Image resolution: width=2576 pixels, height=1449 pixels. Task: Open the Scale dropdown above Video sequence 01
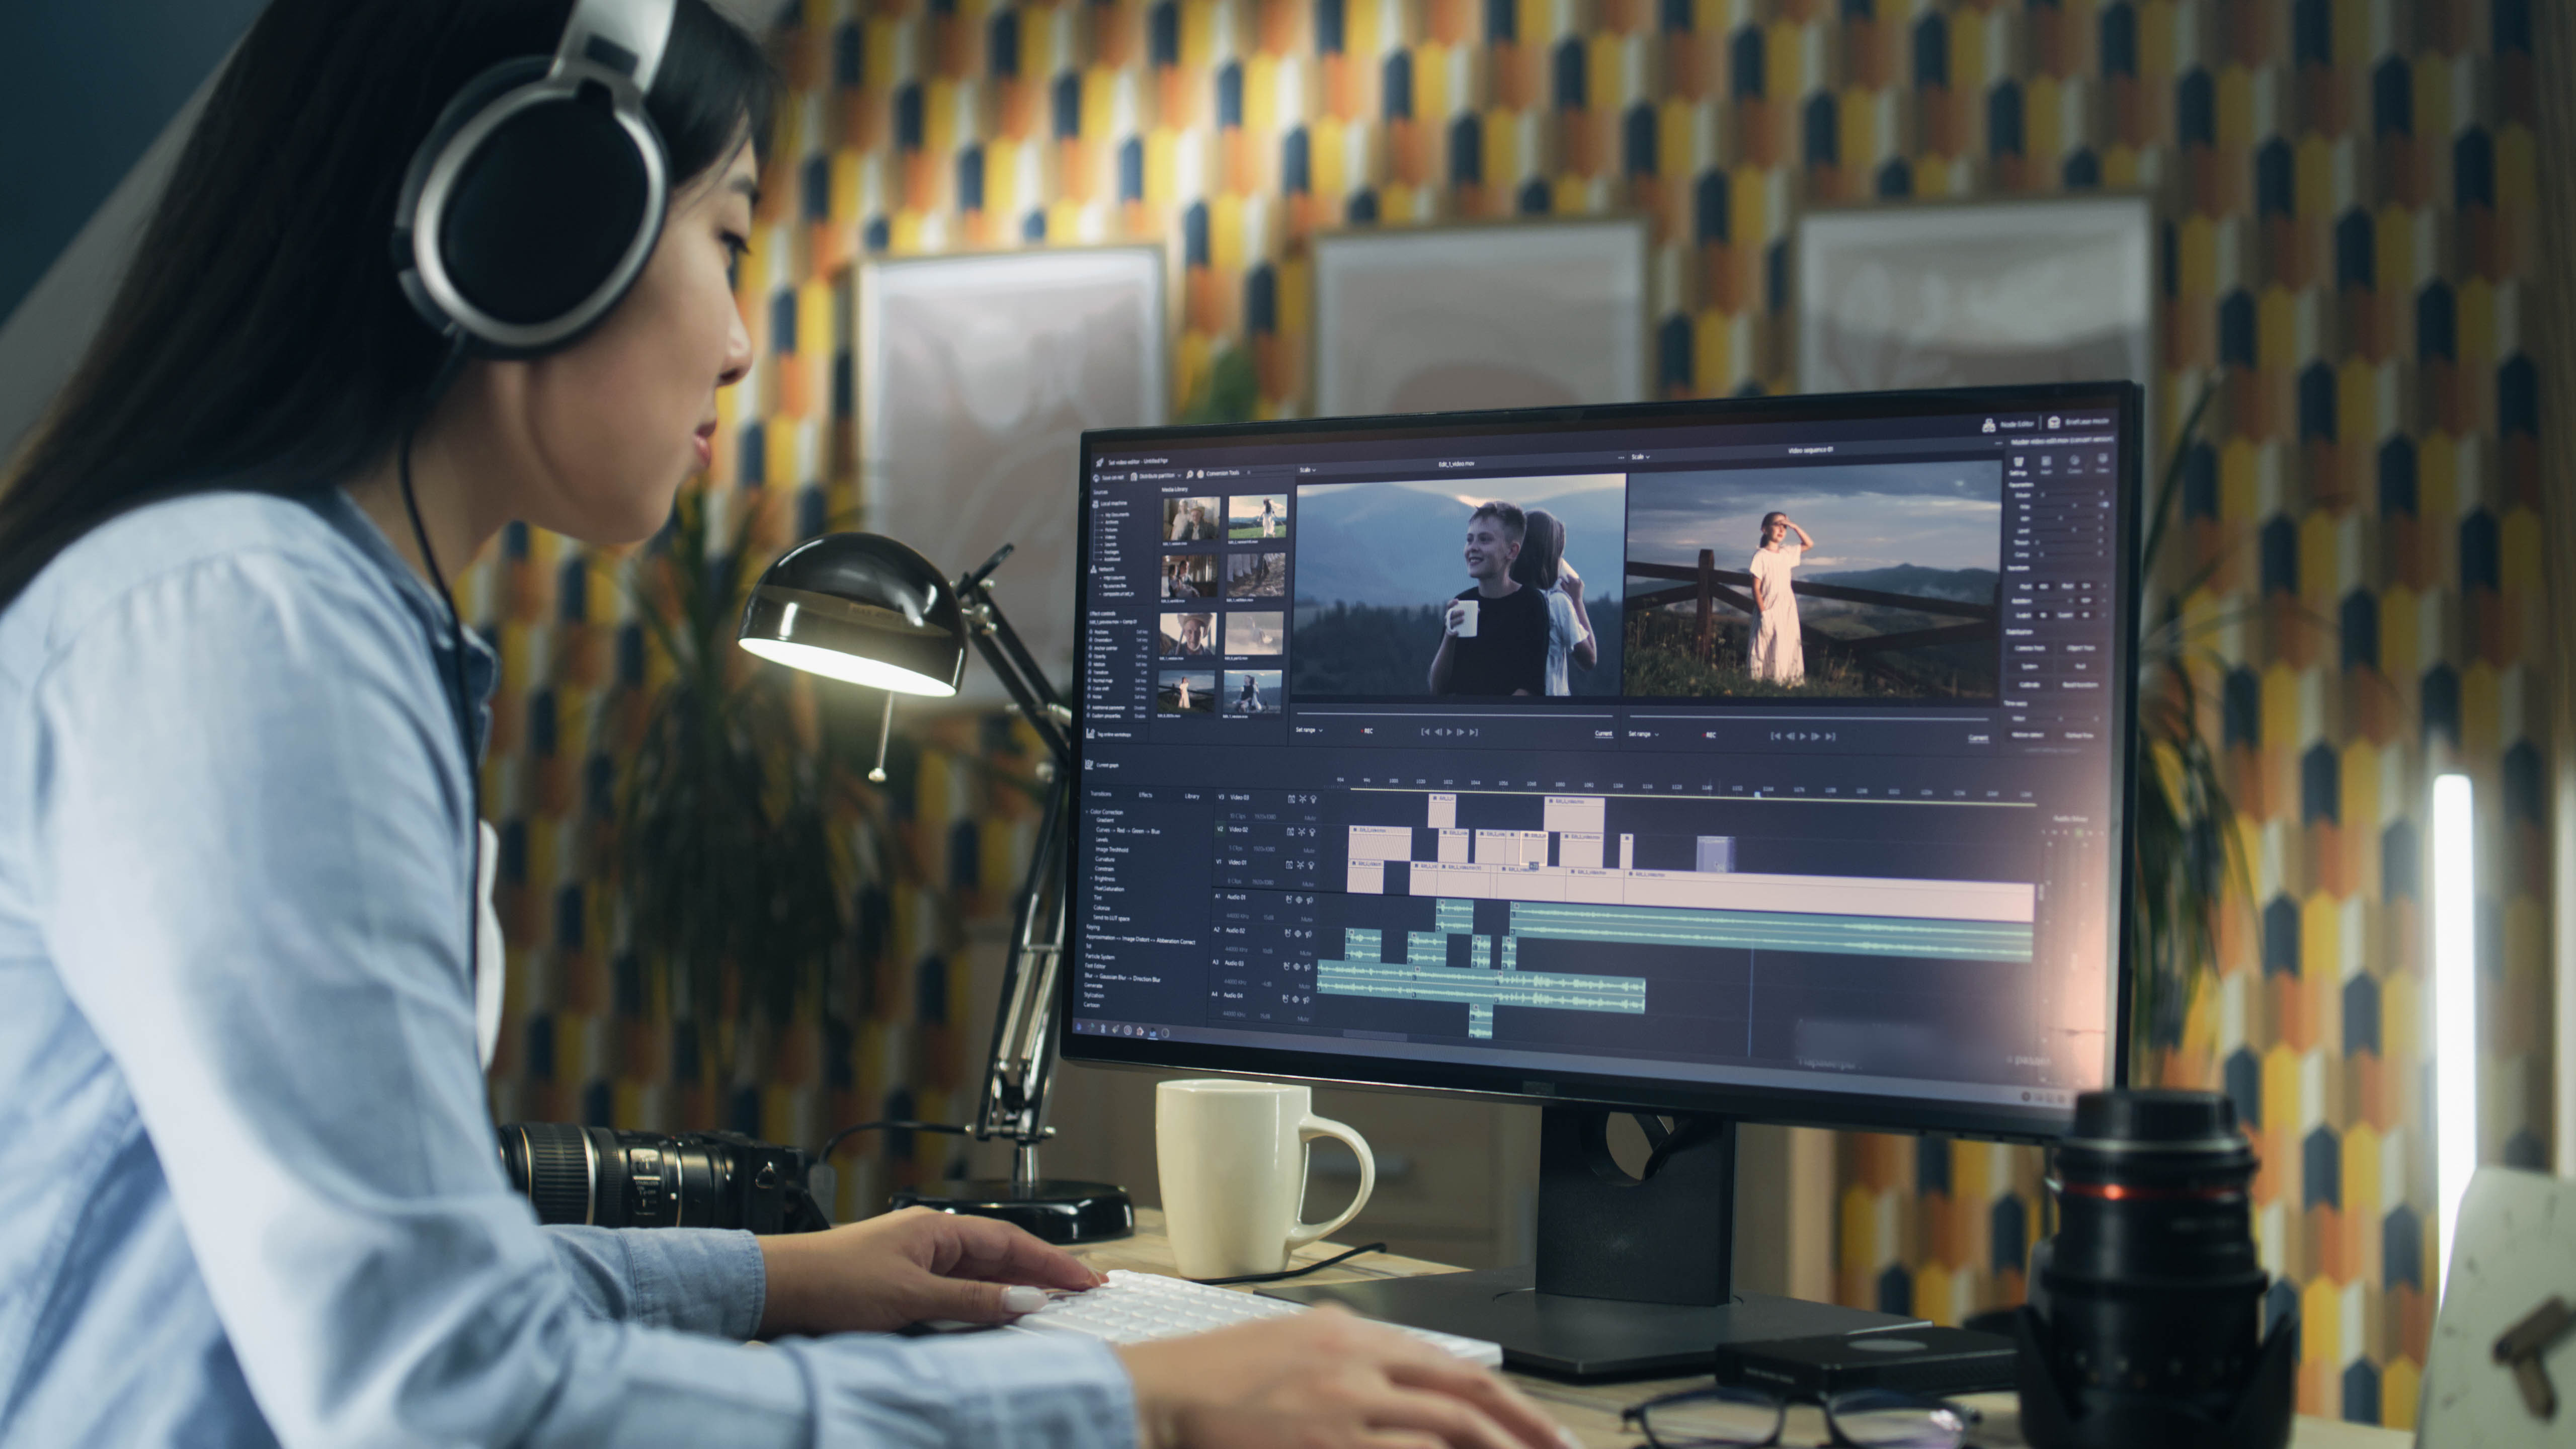(1640, 457)
